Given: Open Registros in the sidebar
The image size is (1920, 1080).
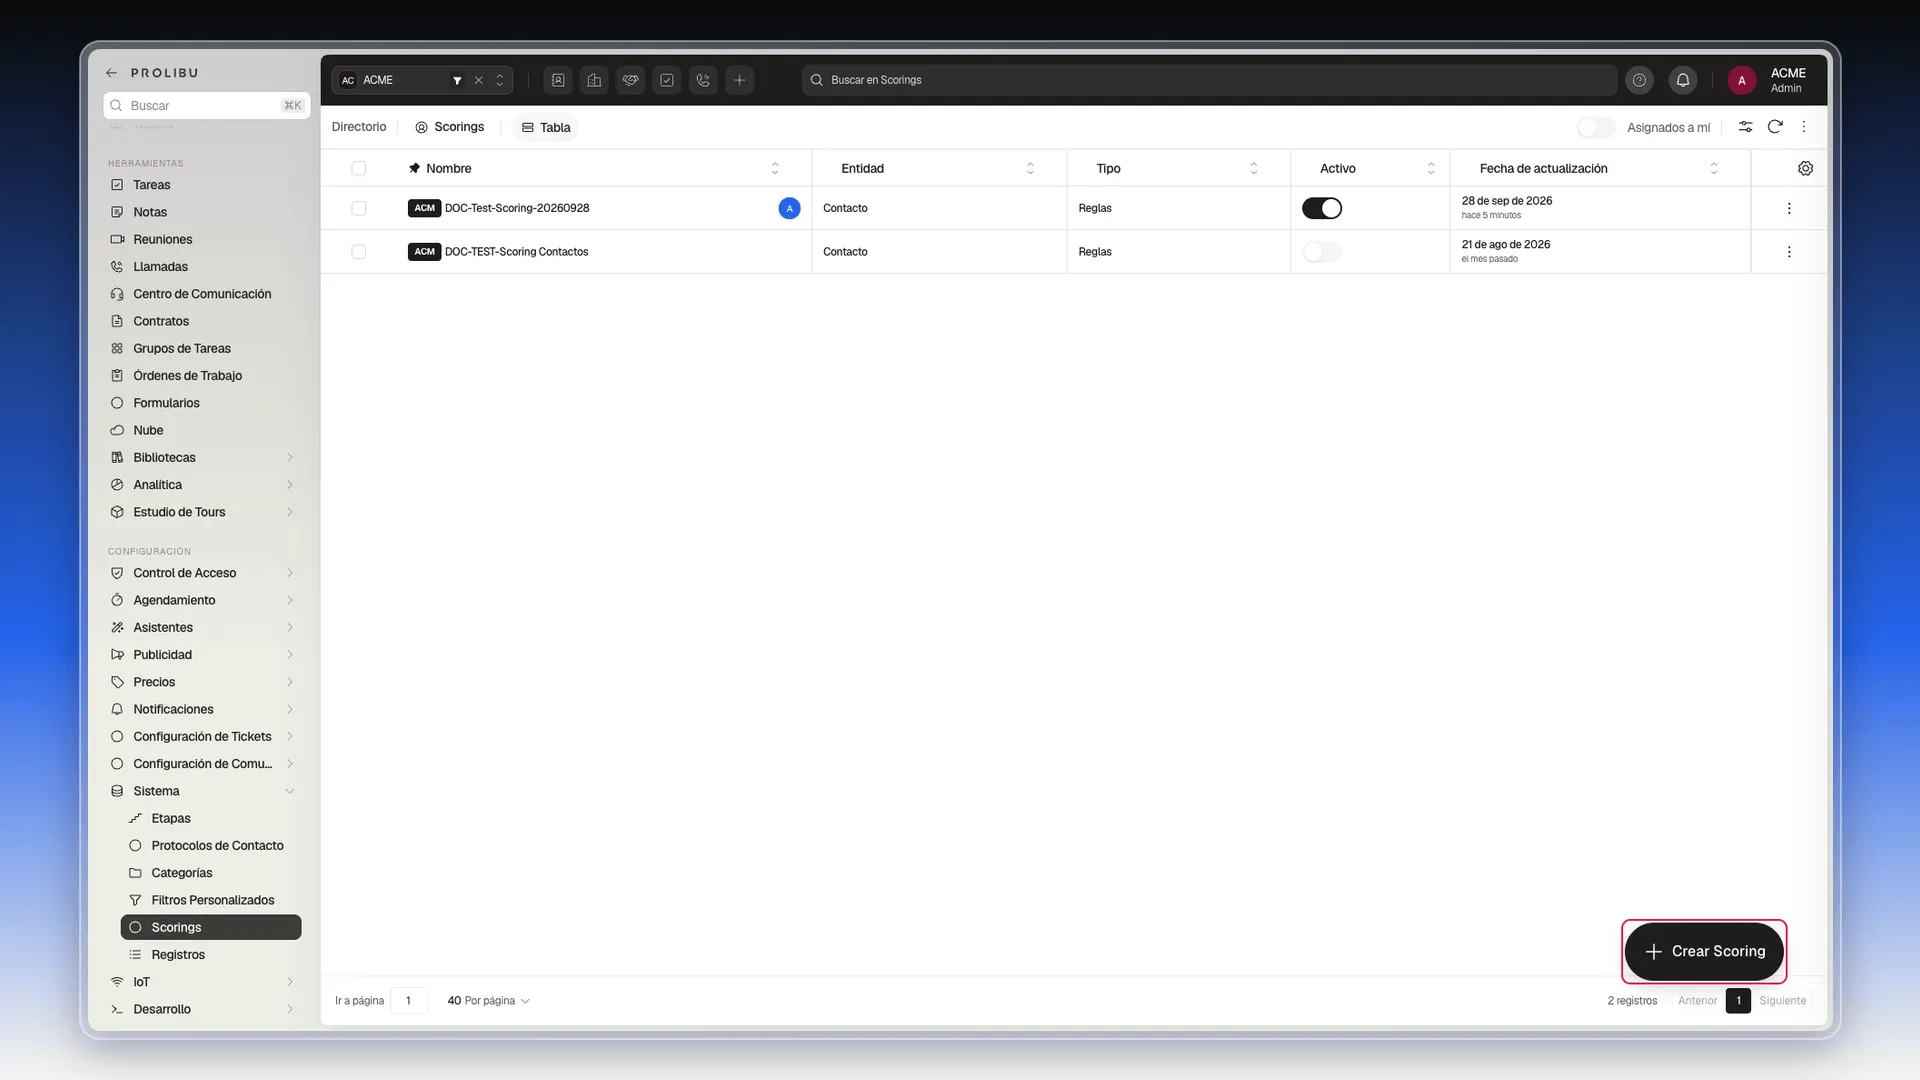Looking at the screenshot, I should click(211, 955).
